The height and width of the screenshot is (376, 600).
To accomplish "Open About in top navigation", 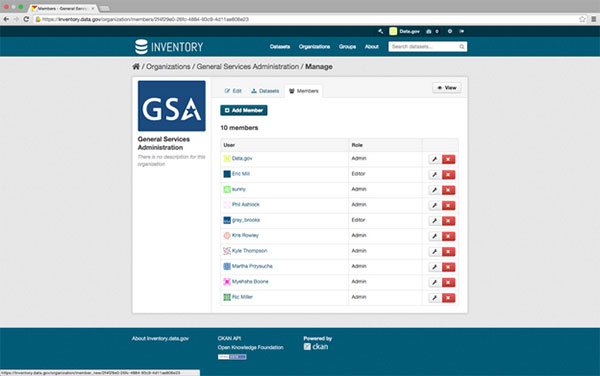I will click(372, 47).
